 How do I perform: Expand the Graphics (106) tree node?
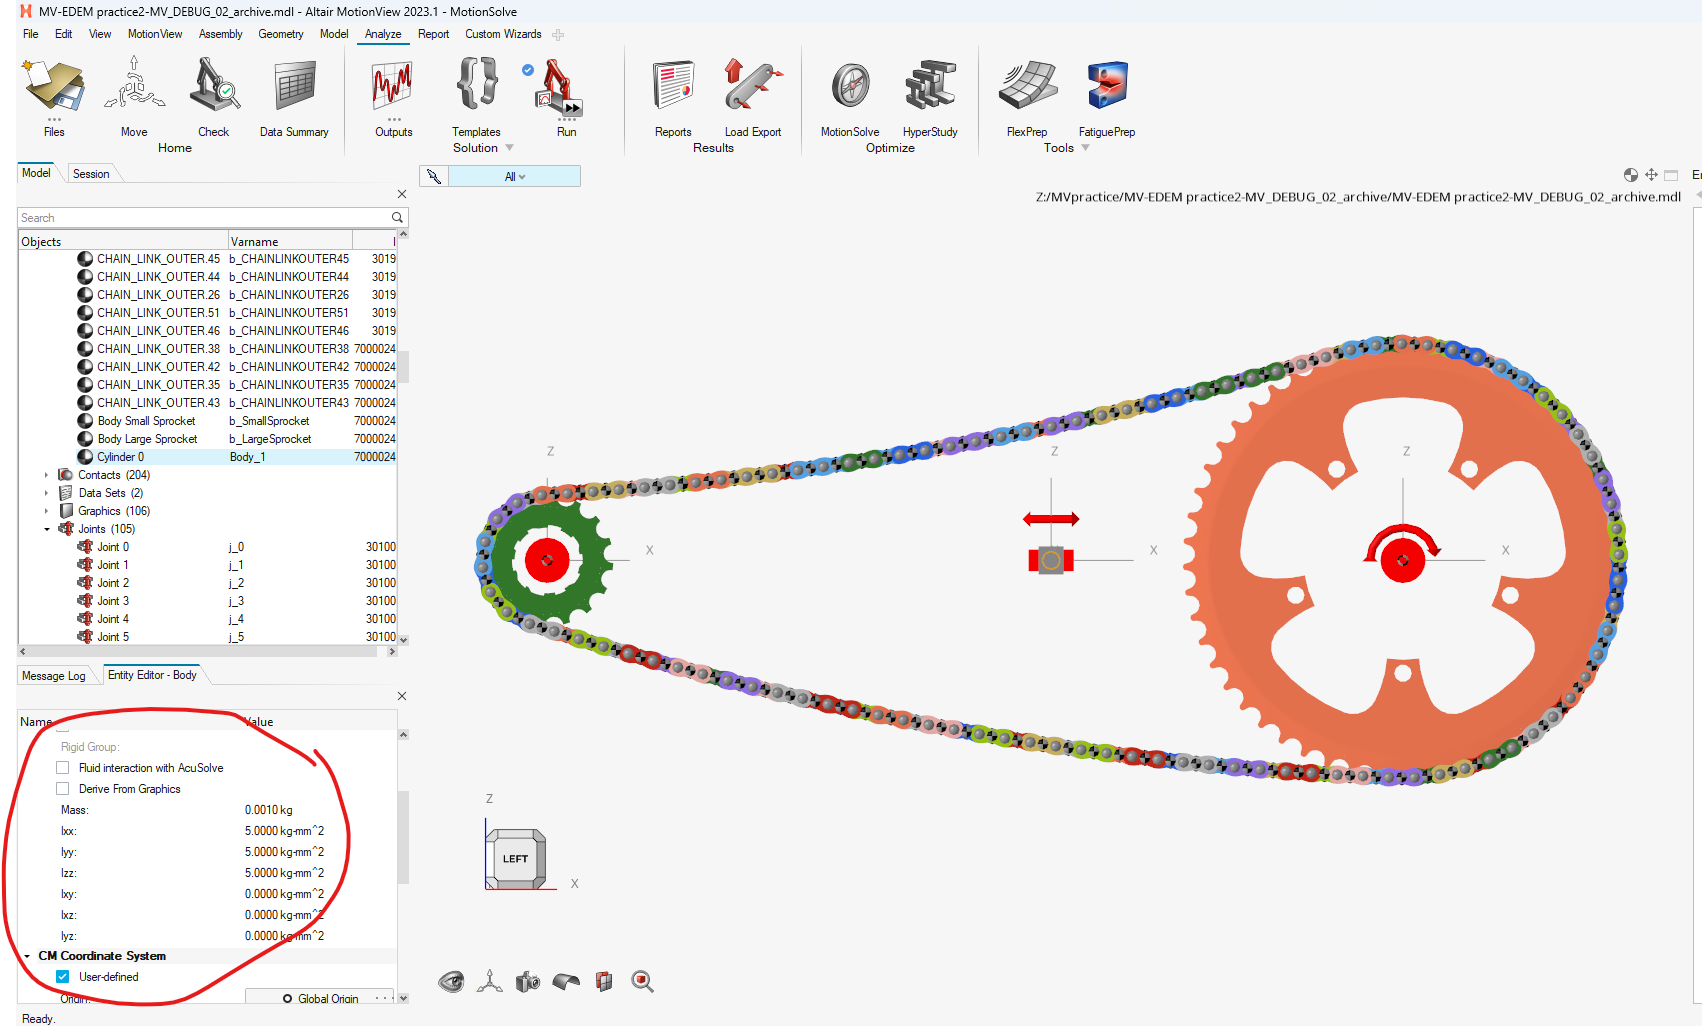[46, 511]
